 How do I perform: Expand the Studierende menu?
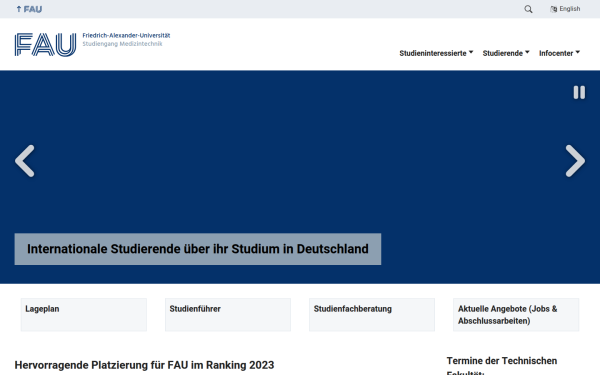(x=506, y=53)
